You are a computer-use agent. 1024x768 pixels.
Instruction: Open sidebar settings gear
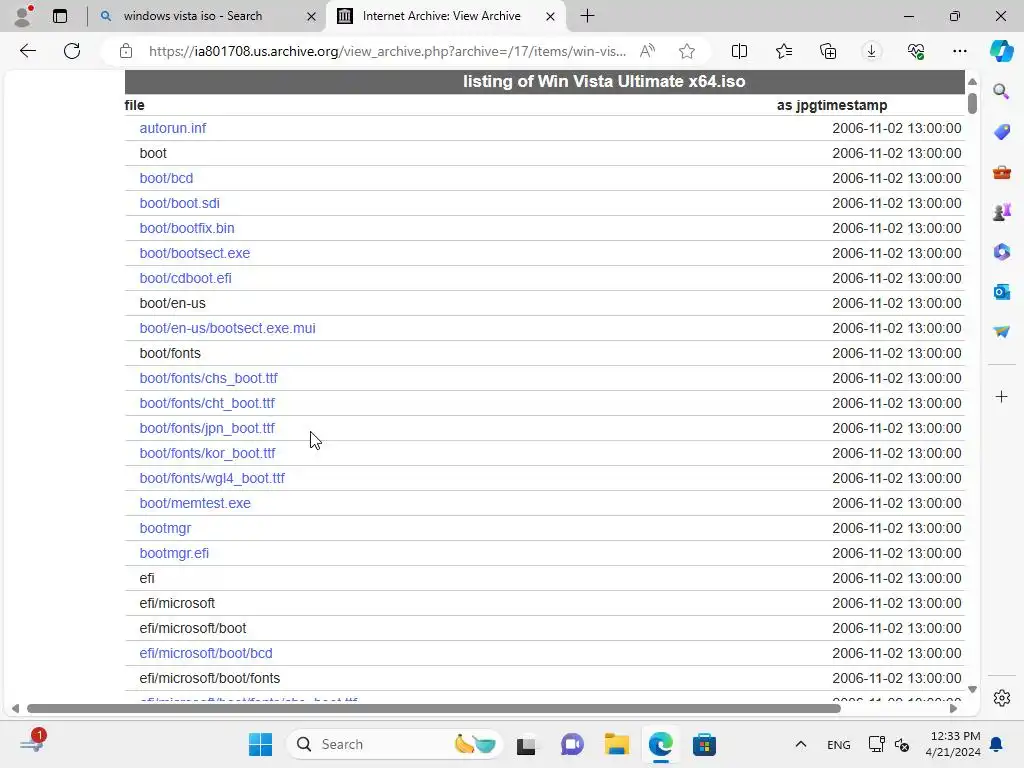pyautogui.click(x=1001, y=698)
